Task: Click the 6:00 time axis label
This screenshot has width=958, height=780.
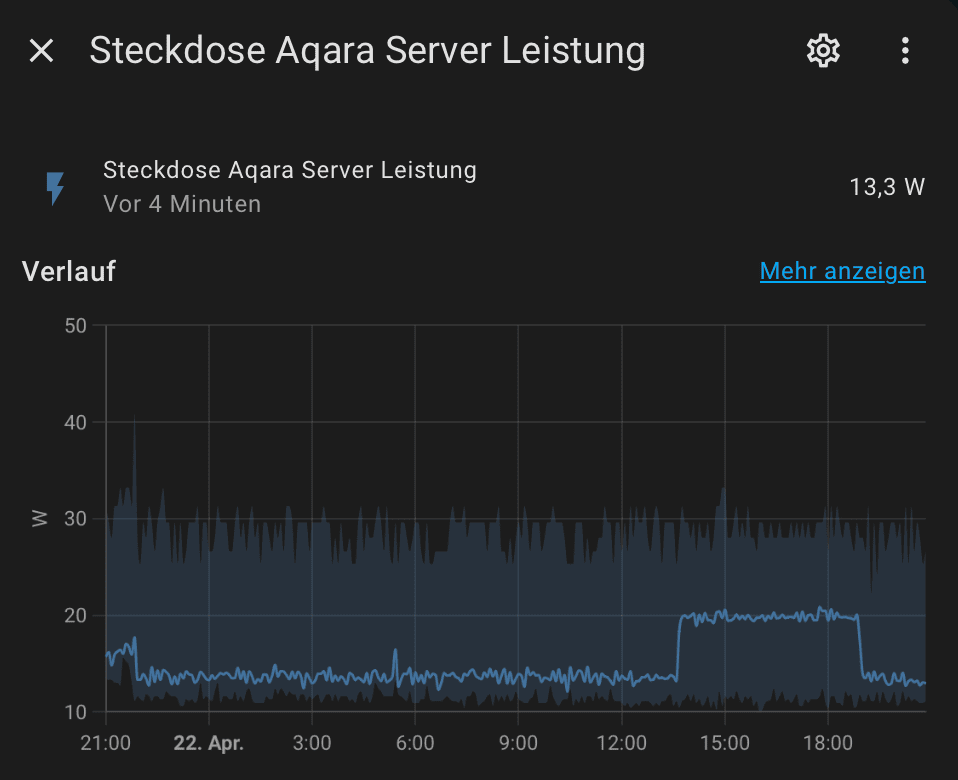Action: (x=415, y=743)
